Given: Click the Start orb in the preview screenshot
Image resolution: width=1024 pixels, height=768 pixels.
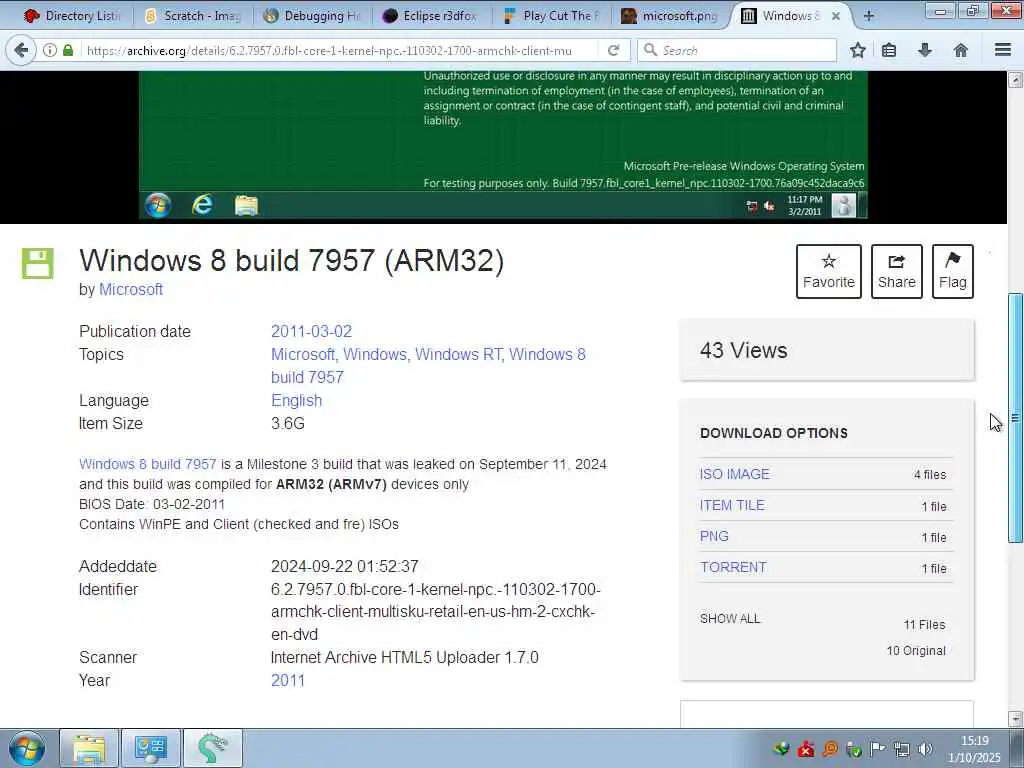Looking at the screenshot, I should pyautogui.click(x=158, y=206).
